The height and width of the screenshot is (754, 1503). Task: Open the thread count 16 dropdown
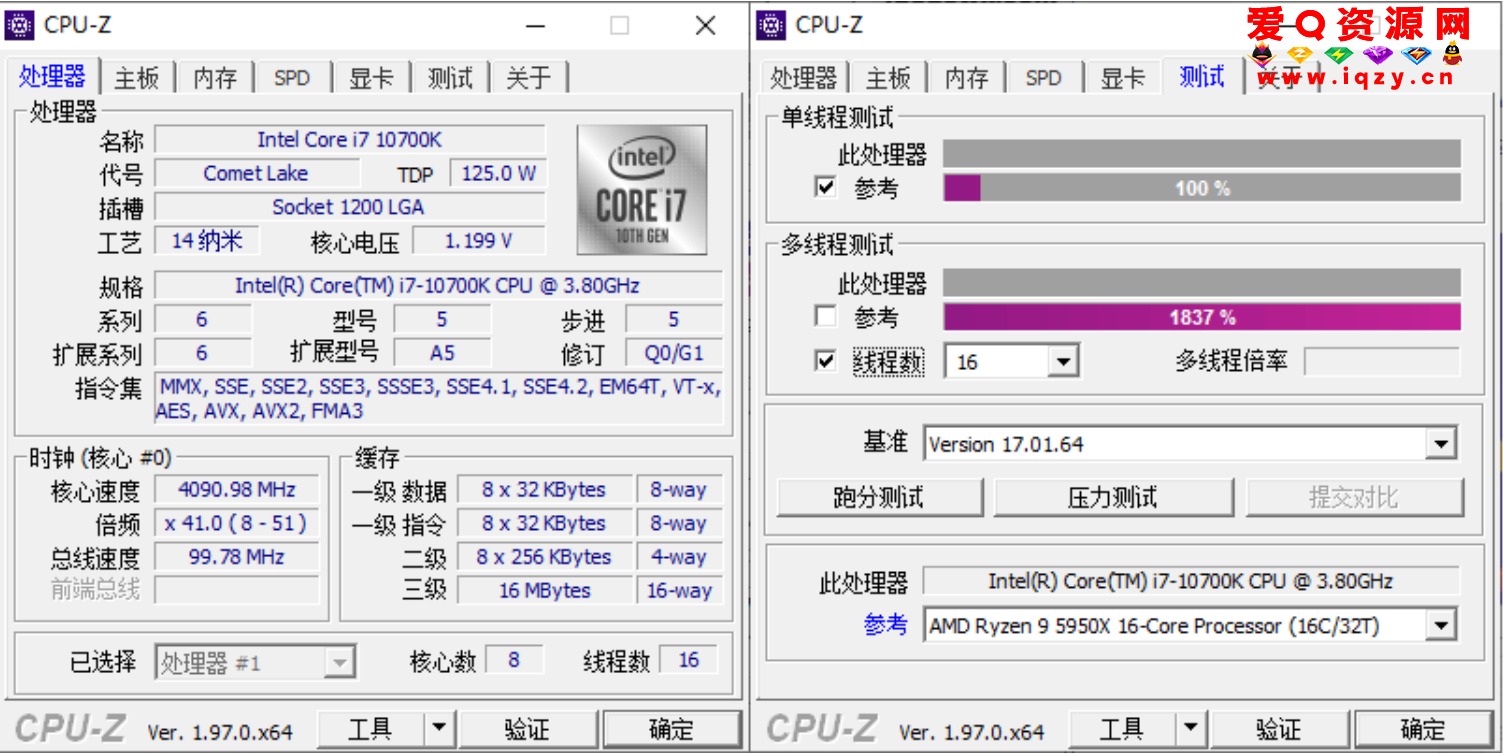click(1064, 362)
